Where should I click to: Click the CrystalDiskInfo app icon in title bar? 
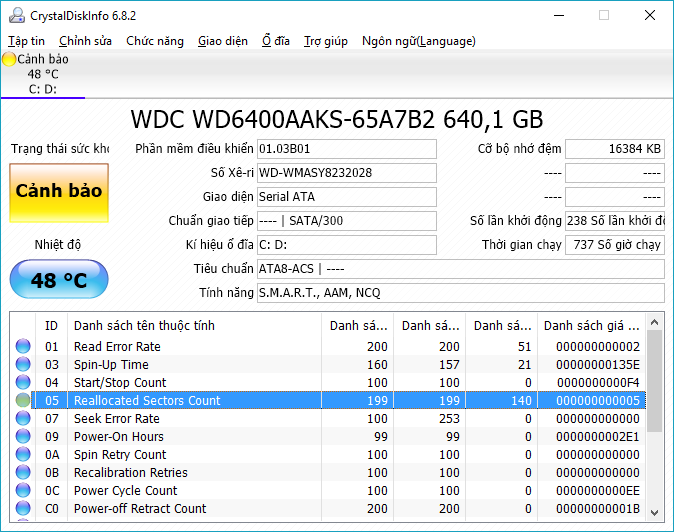(17, 15)
